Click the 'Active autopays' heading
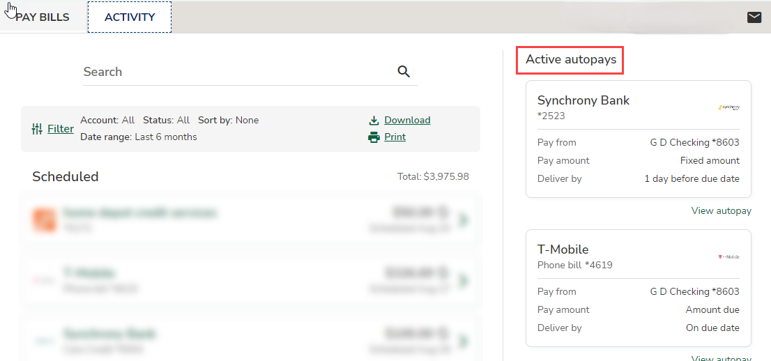This screenshot has width=771, height=361. pos(570,60)
